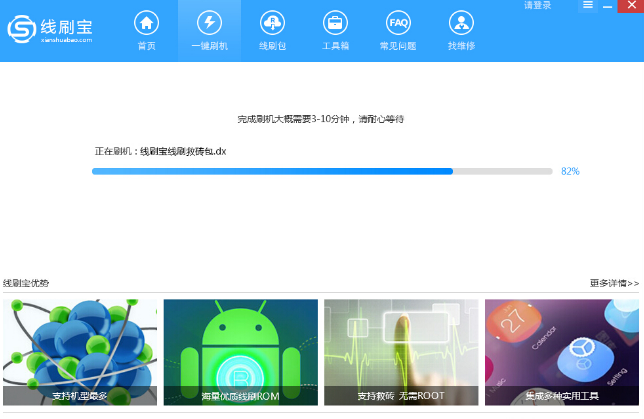
Task: Open 一键刷机 lightning bolt tab
Action: [209, 29]
